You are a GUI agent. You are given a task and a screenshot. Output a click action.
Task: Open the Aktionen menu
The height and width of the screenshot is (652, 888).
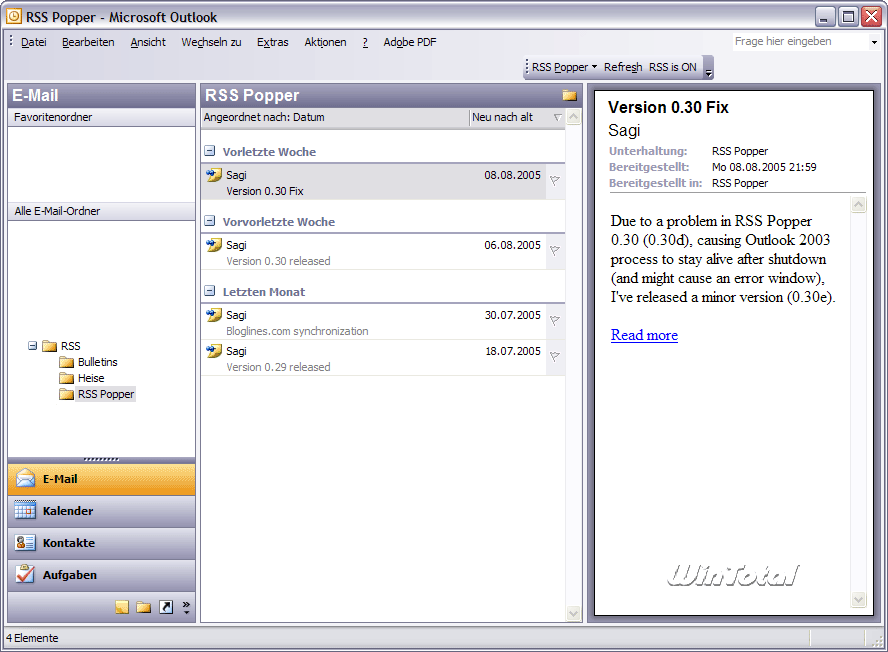(x=325, y=42)
